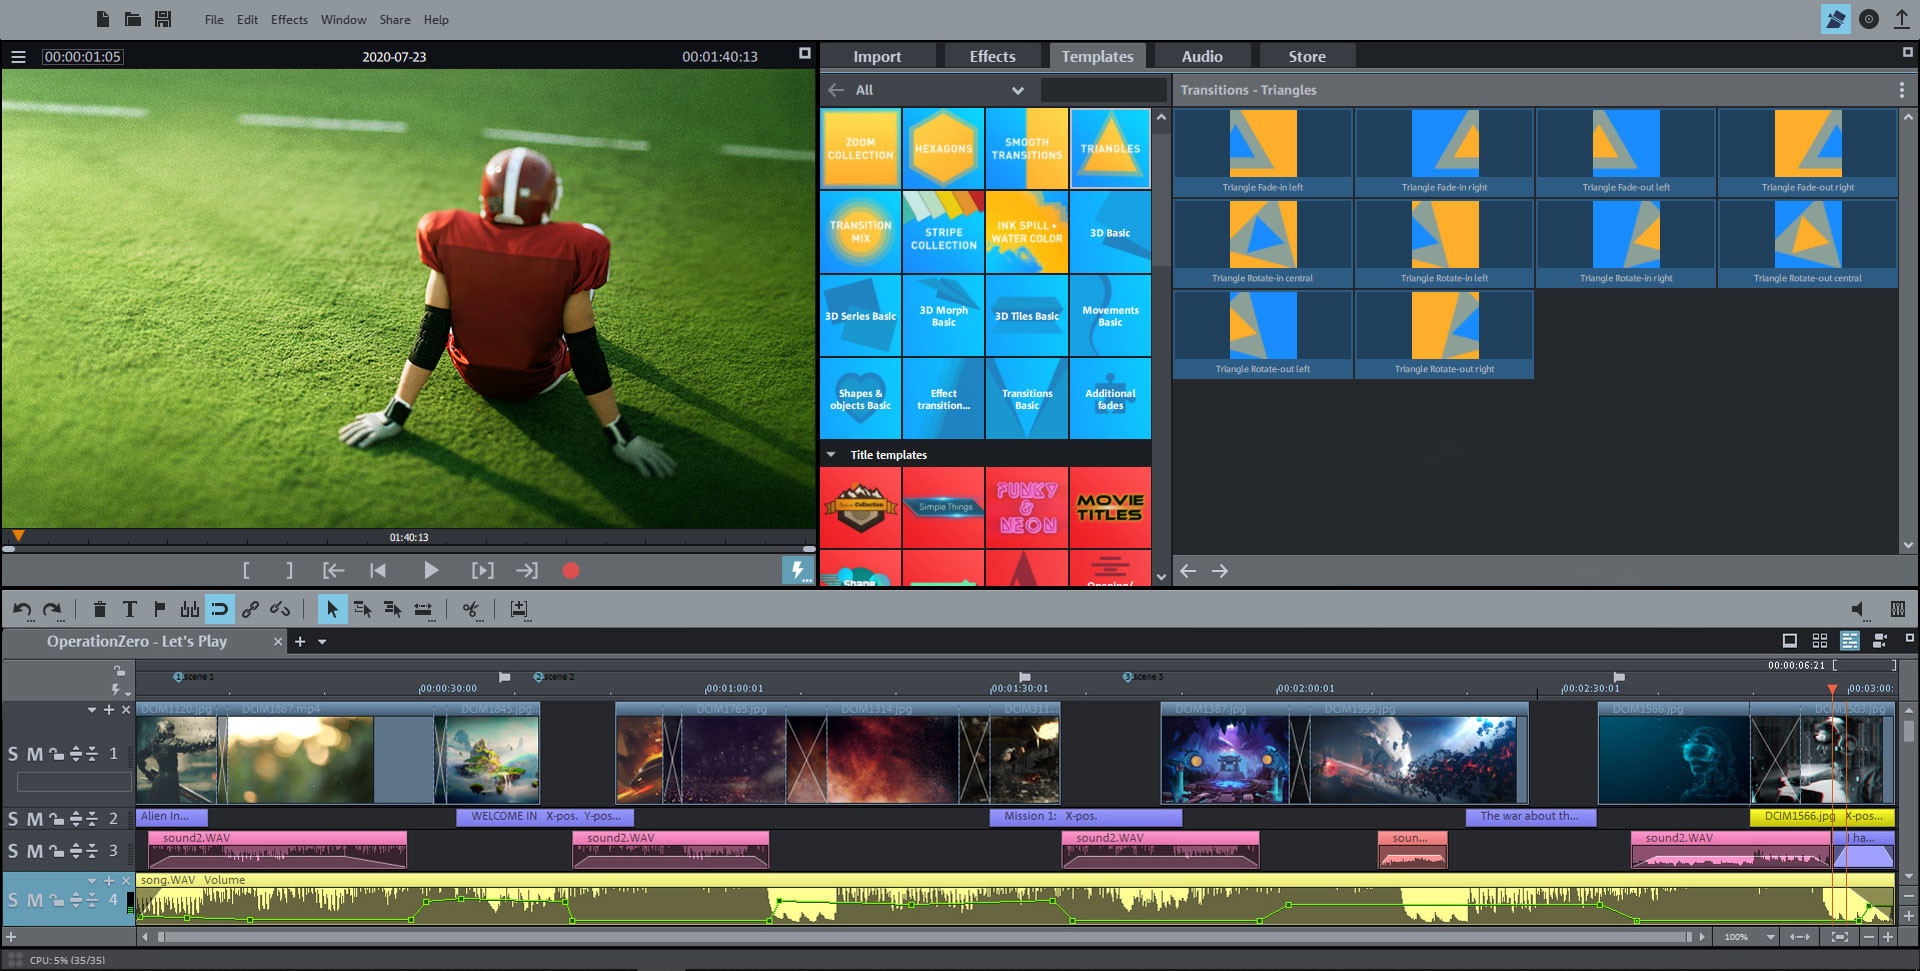This screenshot has width=1920, height=971.
Task: Switch to the Effects tab
Action: pyautogui.click(x=993, y=56)
